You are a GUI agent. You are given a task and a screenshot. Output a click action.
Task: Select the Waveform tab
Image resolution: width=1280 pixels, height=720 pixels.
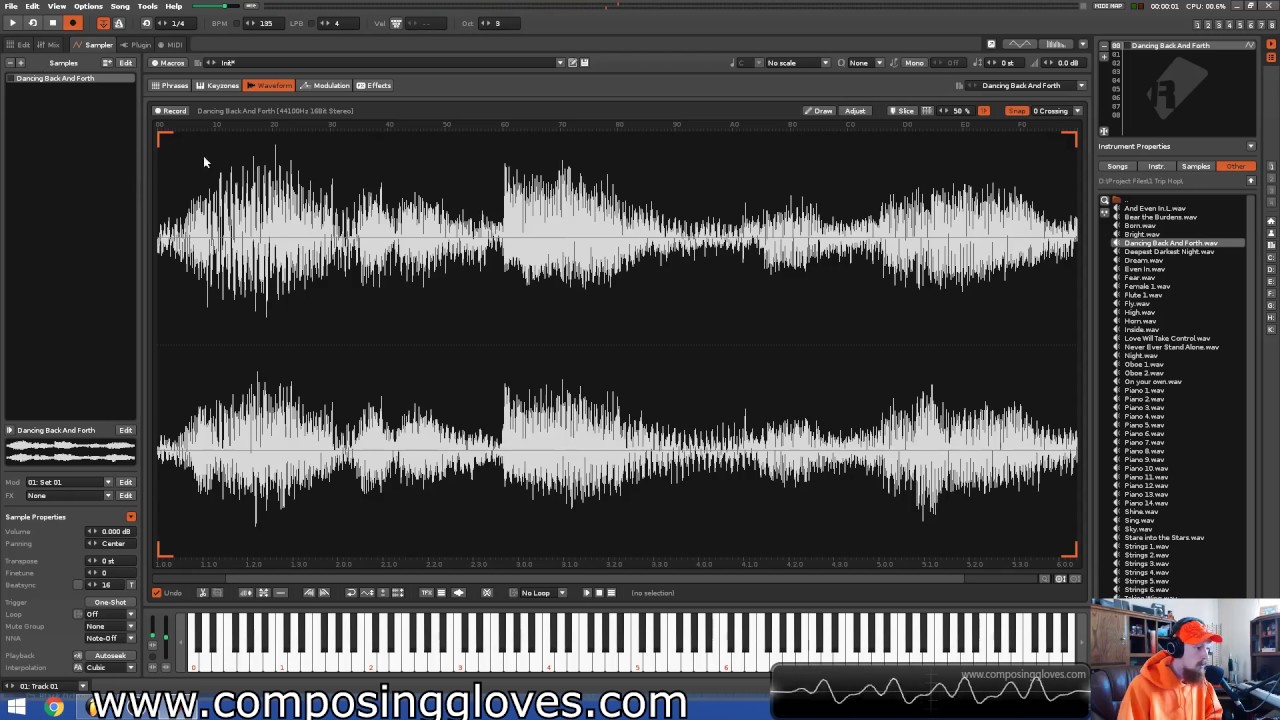click(x=269, y=86)
